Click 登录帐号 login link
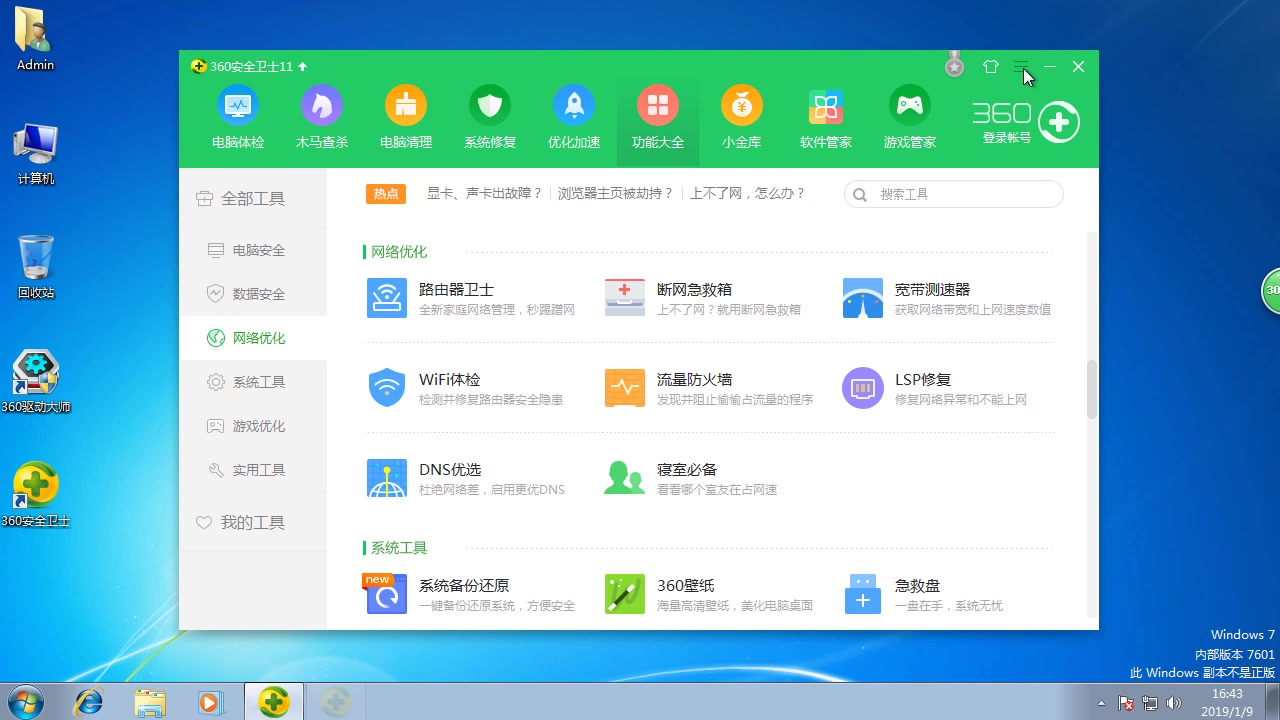Image resolution: width=1280 pixels, height=720 pixels. (x=1006, y=138)
